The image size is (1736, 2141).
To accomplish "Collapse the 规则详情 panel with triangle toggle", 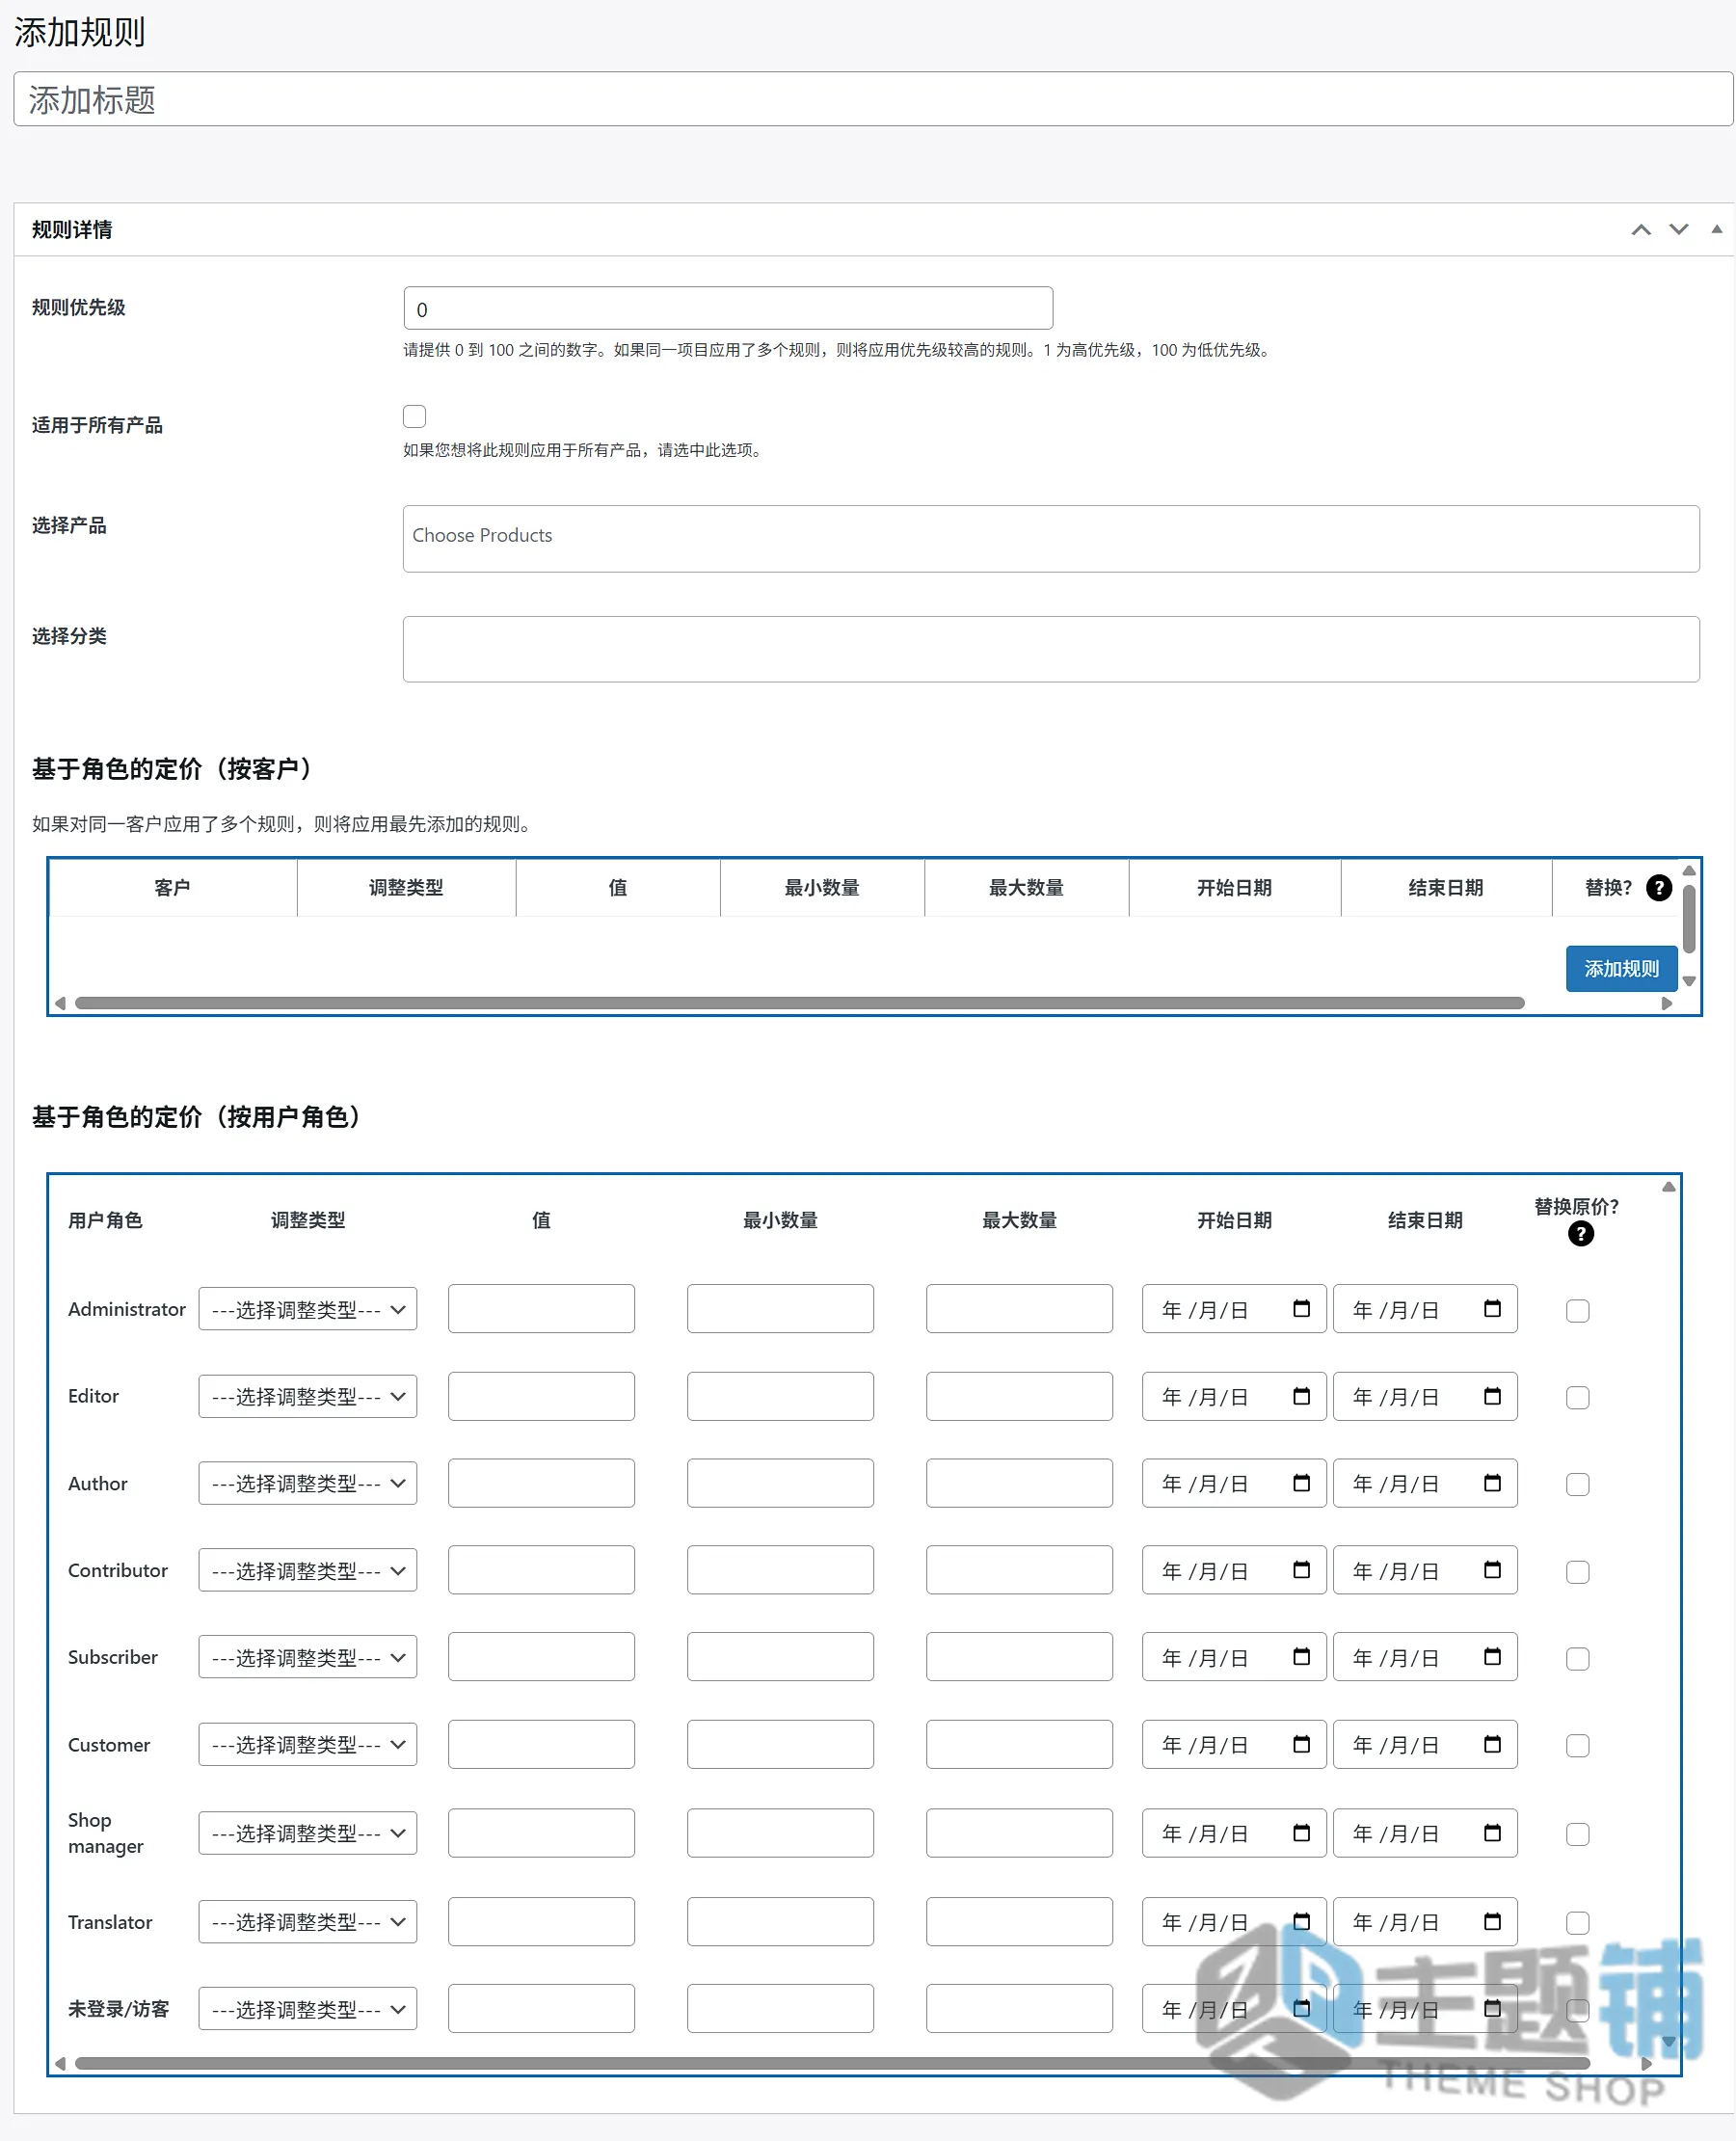I will pyautogui.click(x=1717, y=230).
